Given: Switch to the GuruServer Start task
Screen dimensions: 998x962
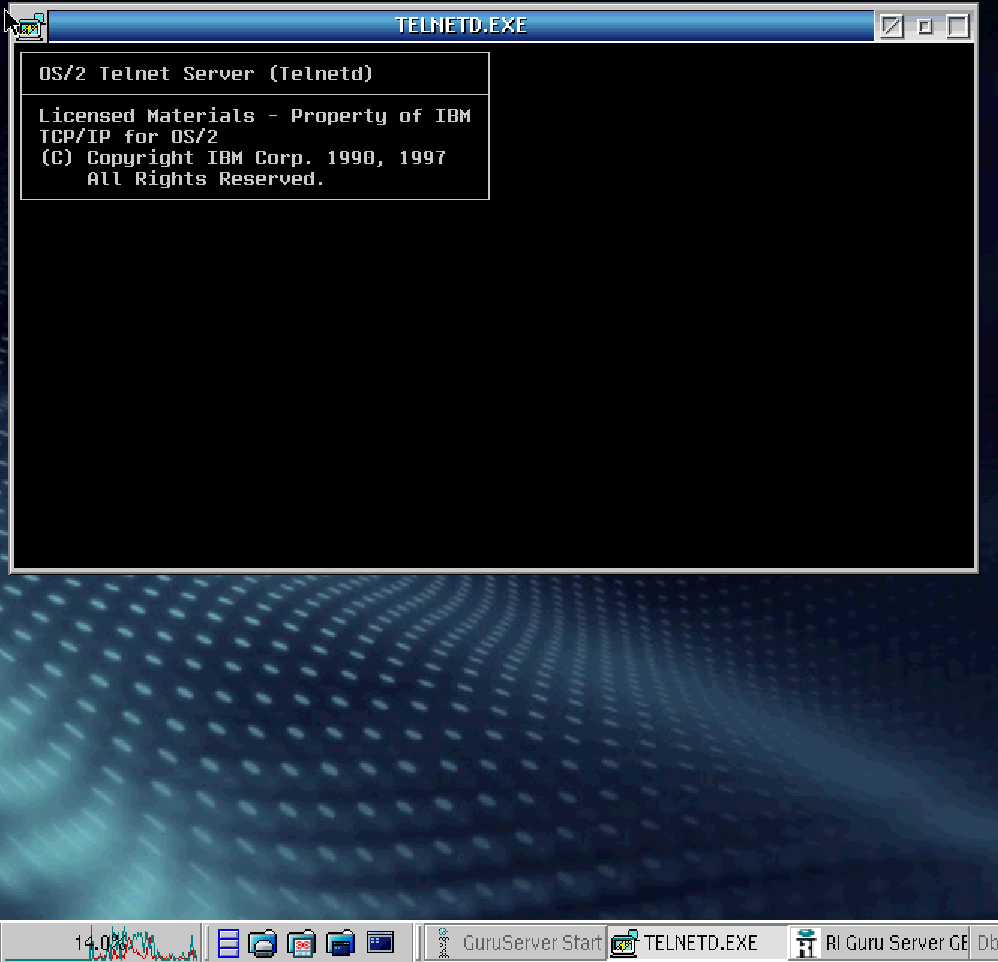Looking at the screenshot, I should pyautogui.click(x=516, y=942).
